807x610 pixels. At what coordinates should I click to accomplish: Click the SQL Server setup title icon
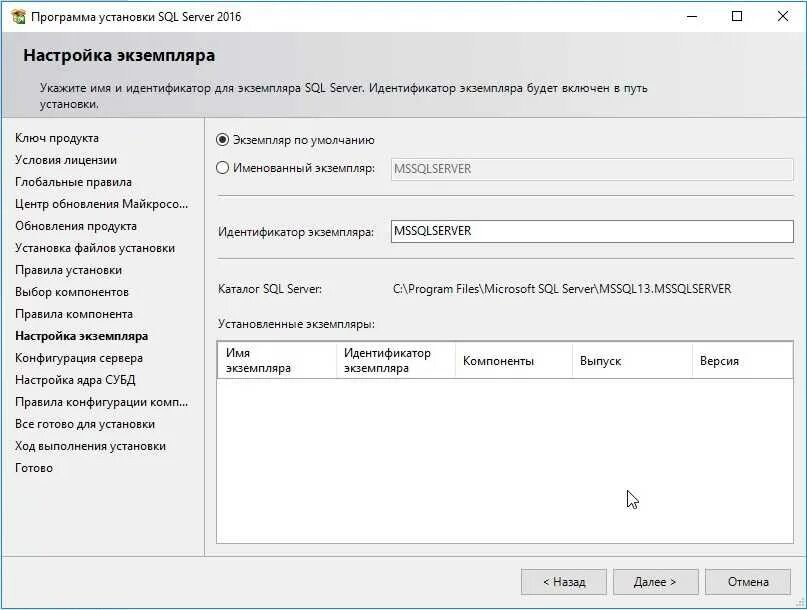(x=18, y=16)
